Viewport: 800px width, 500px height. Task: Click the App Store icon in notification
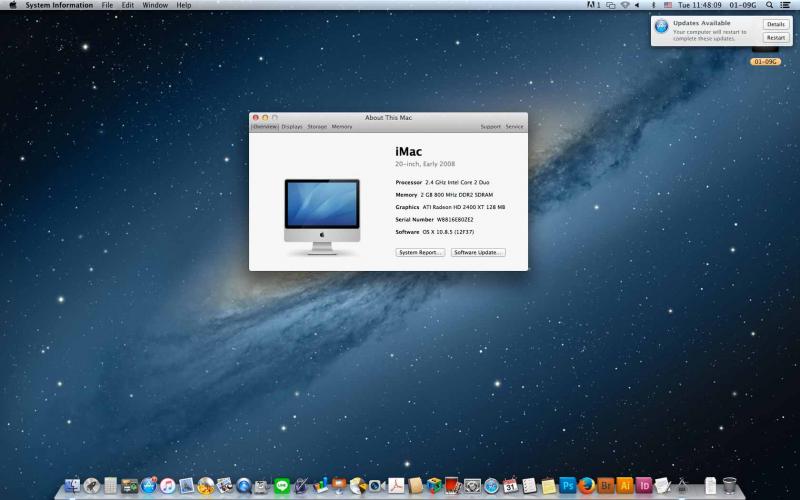tap(662, 27)
